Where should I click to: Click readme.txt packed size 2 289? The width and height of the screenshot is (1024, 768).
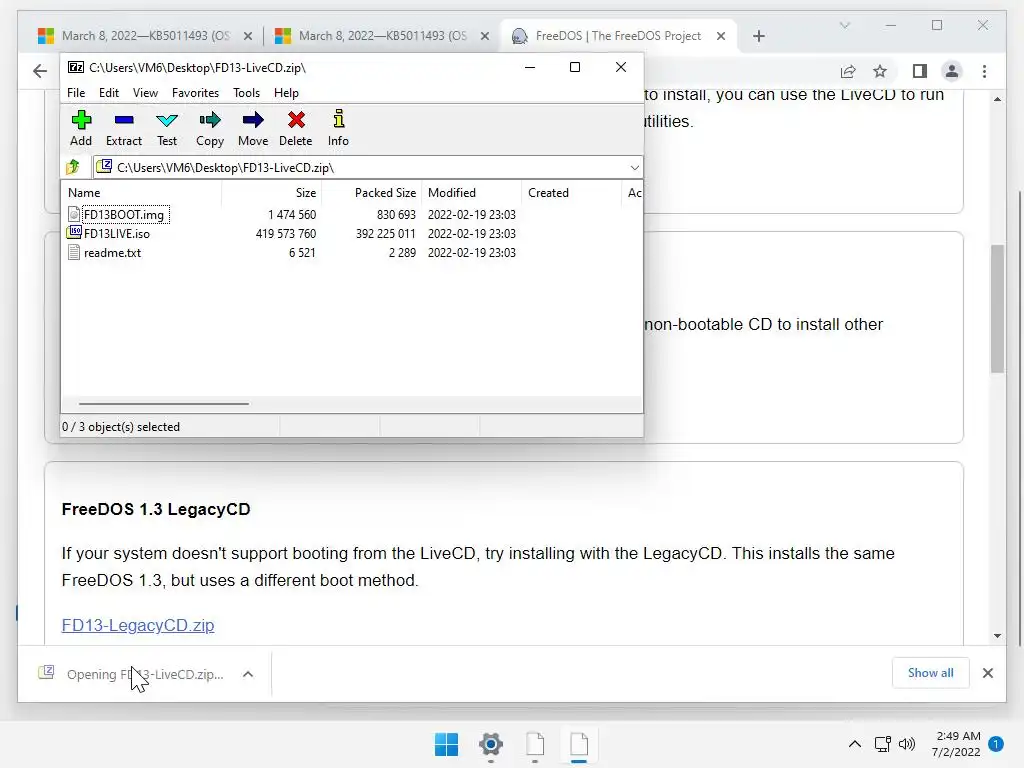click(402, 253)
